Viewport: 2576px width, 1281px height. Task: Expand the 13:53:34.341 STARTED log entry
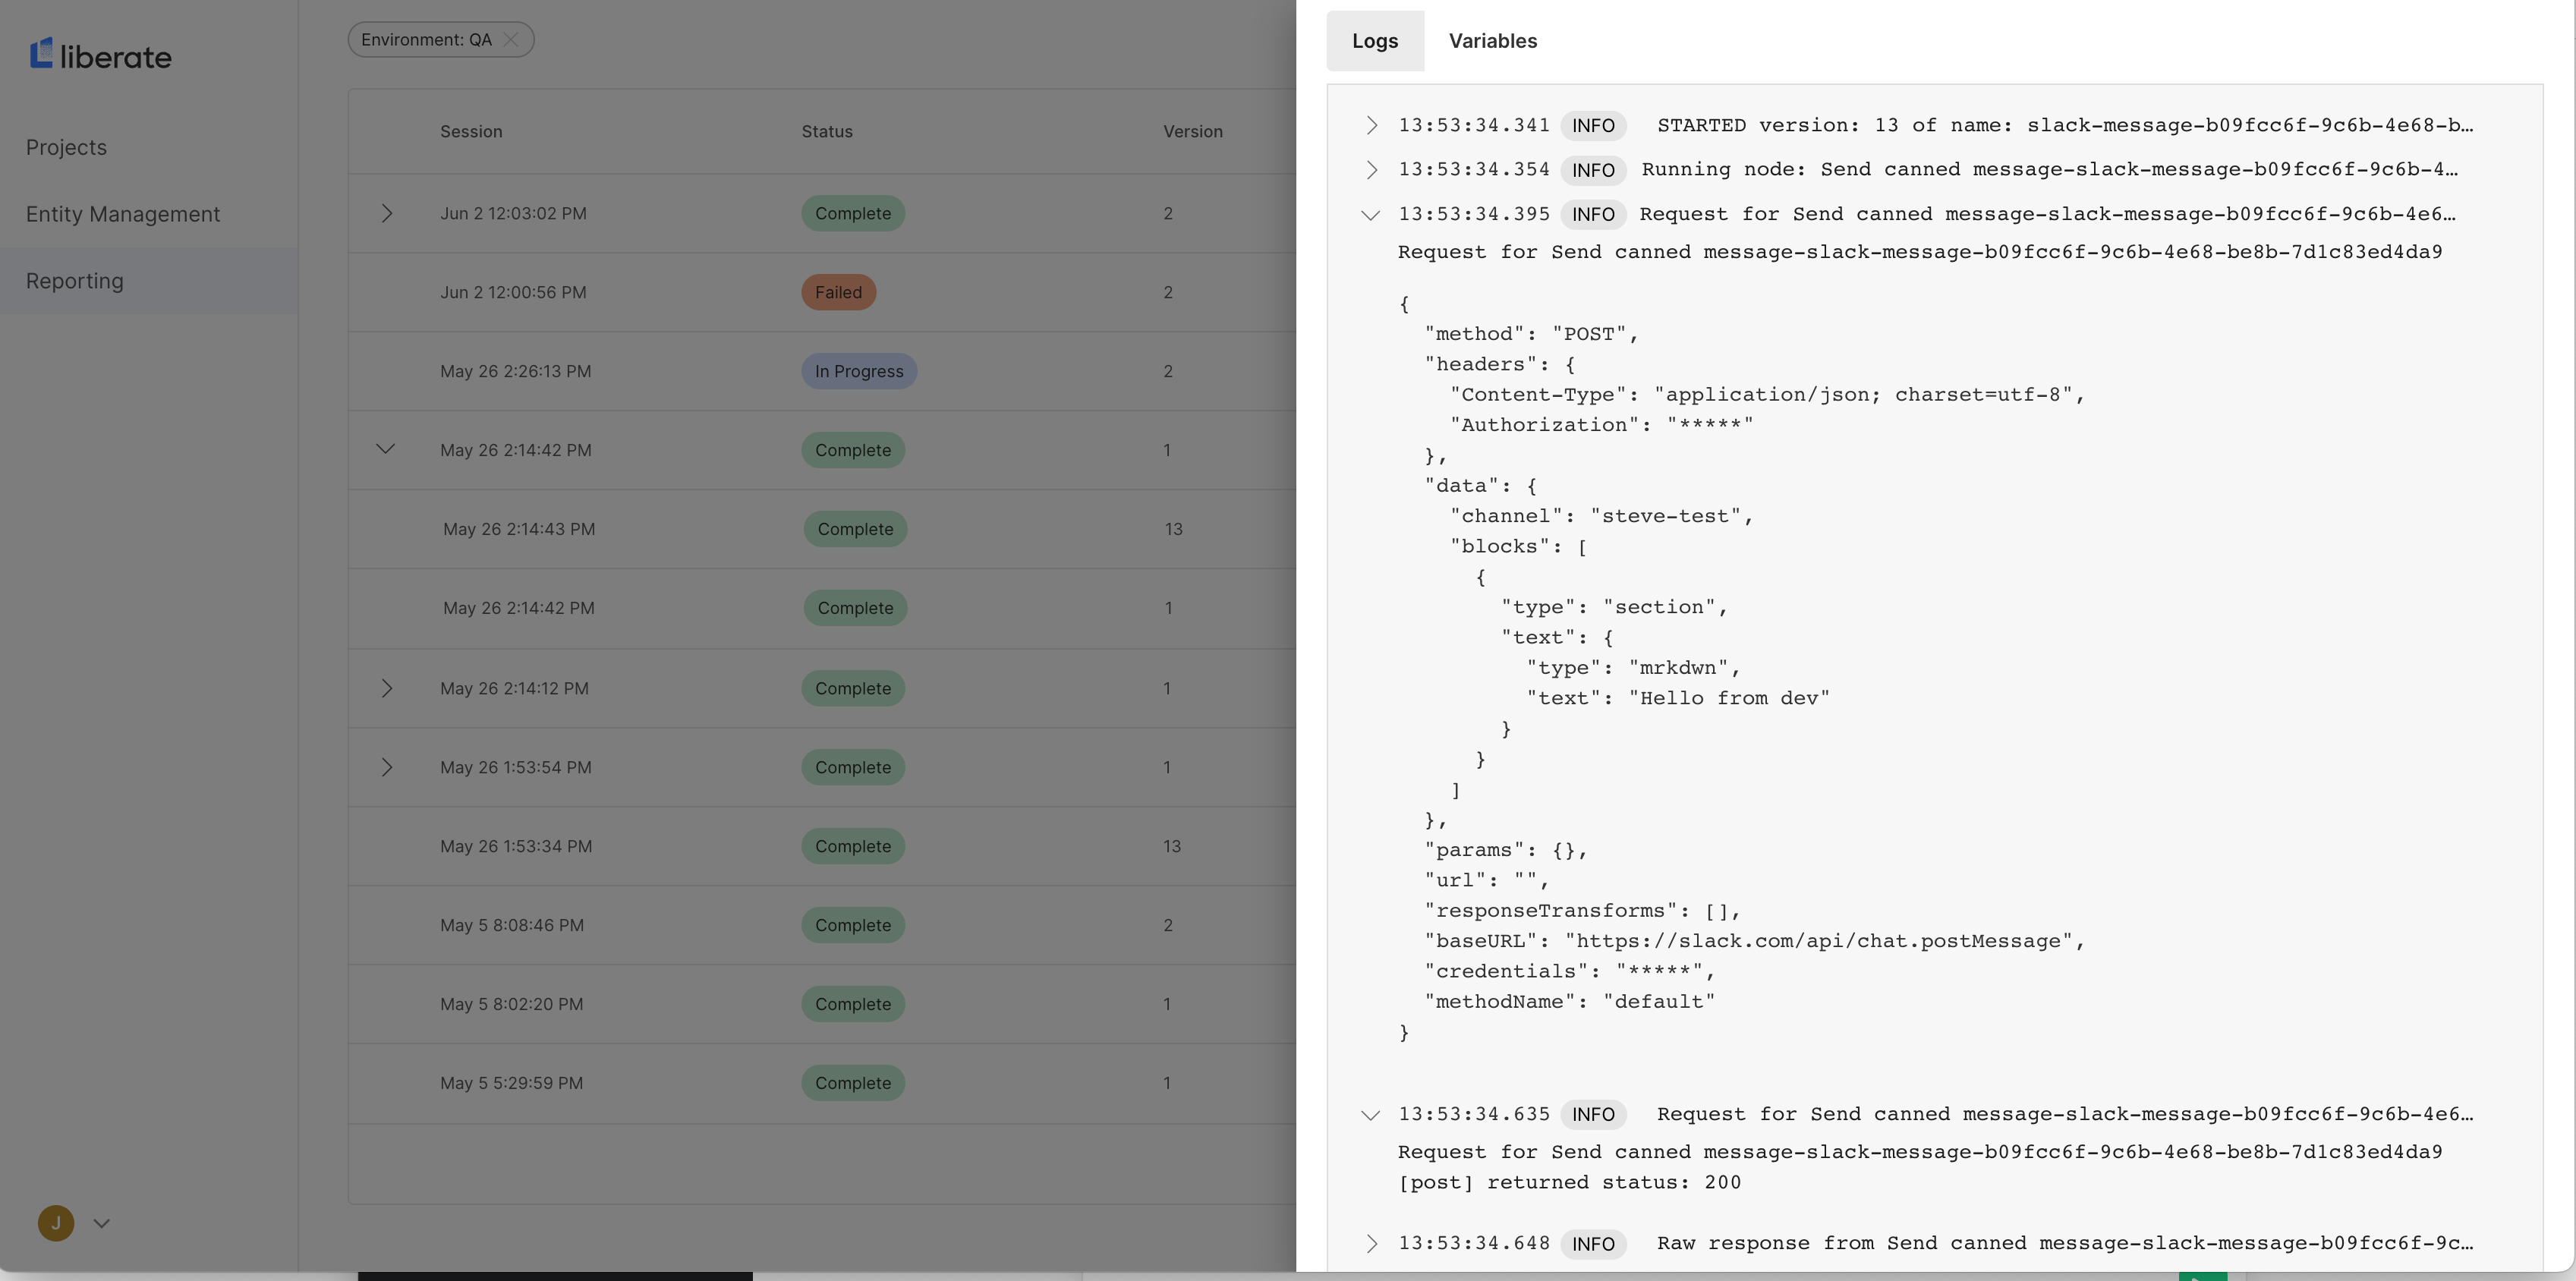click(1371, 125)
